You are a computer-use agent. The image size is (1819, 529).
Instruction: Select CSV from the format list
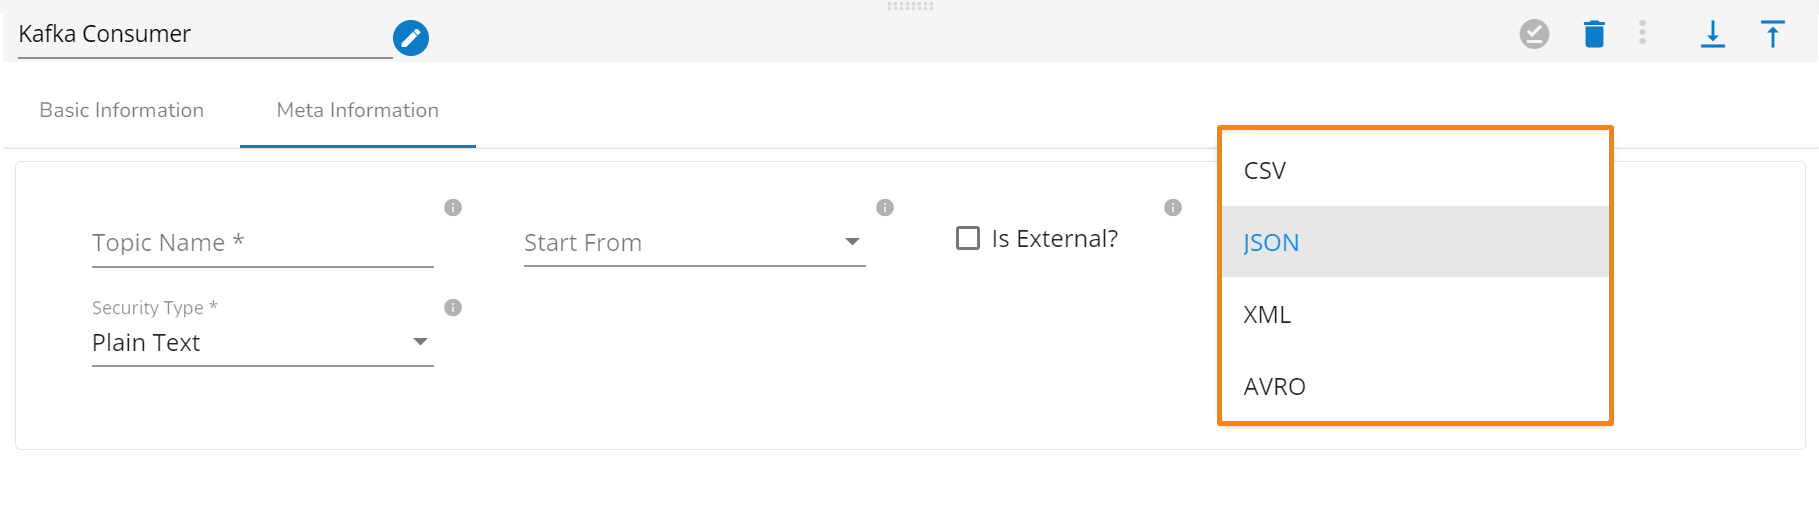click(1414, 171)
